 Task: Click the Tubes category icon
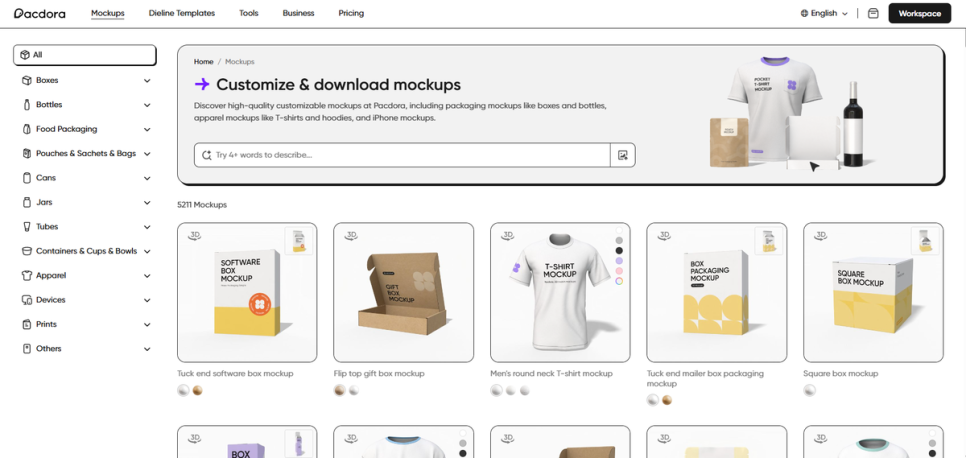coord(26,227)
